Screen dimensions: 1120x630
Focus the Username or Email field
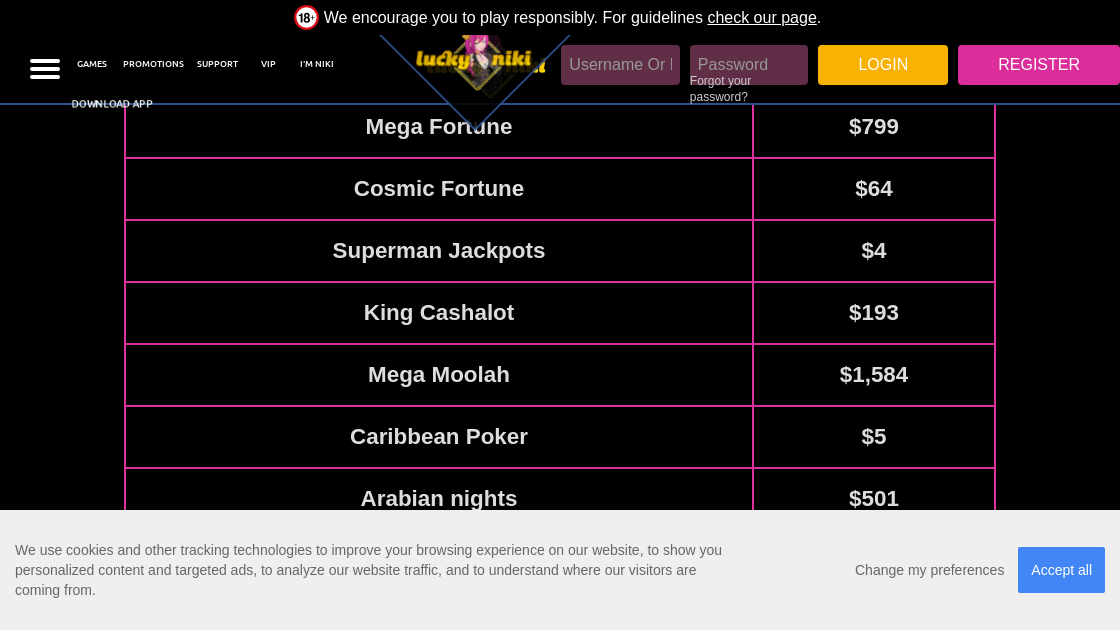620,65
